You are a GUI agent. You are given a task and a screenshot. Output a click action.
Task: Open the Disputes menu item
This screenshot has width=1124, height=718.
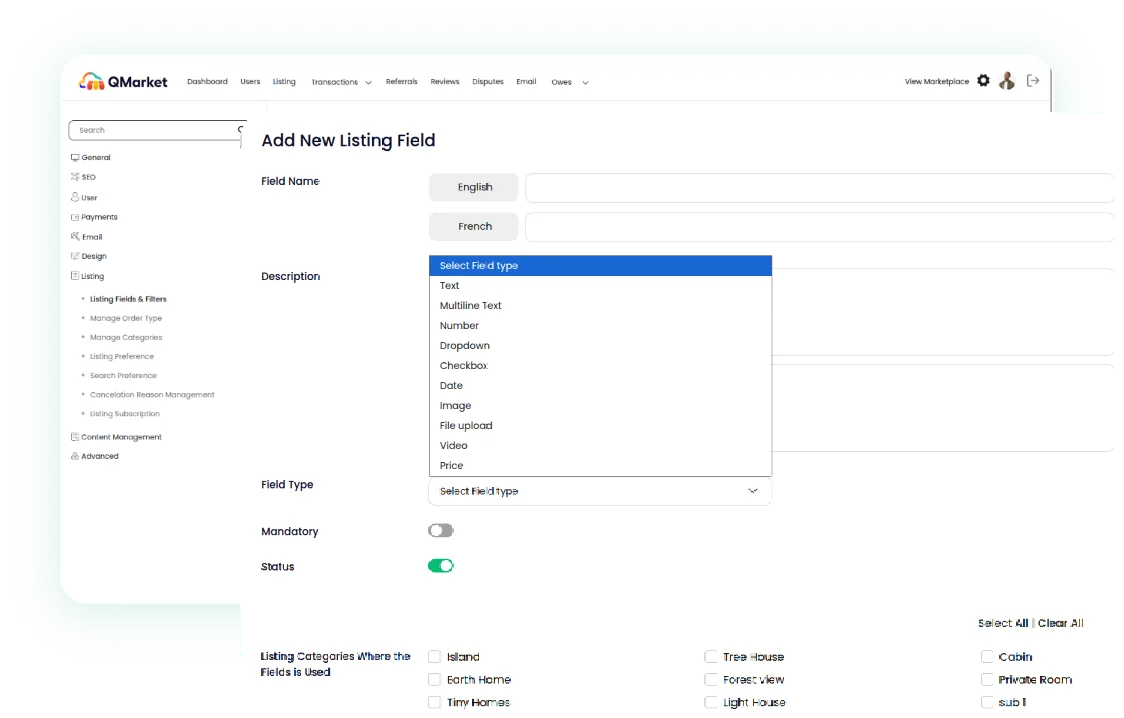(488, 81)
